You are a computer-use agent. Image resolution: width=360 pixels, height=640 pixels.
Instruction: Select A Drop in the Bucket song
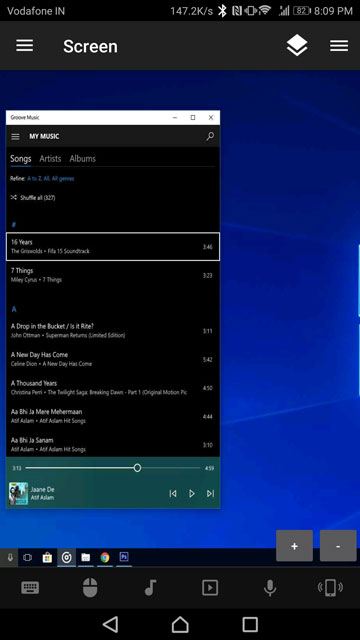[x=113, y=331]
